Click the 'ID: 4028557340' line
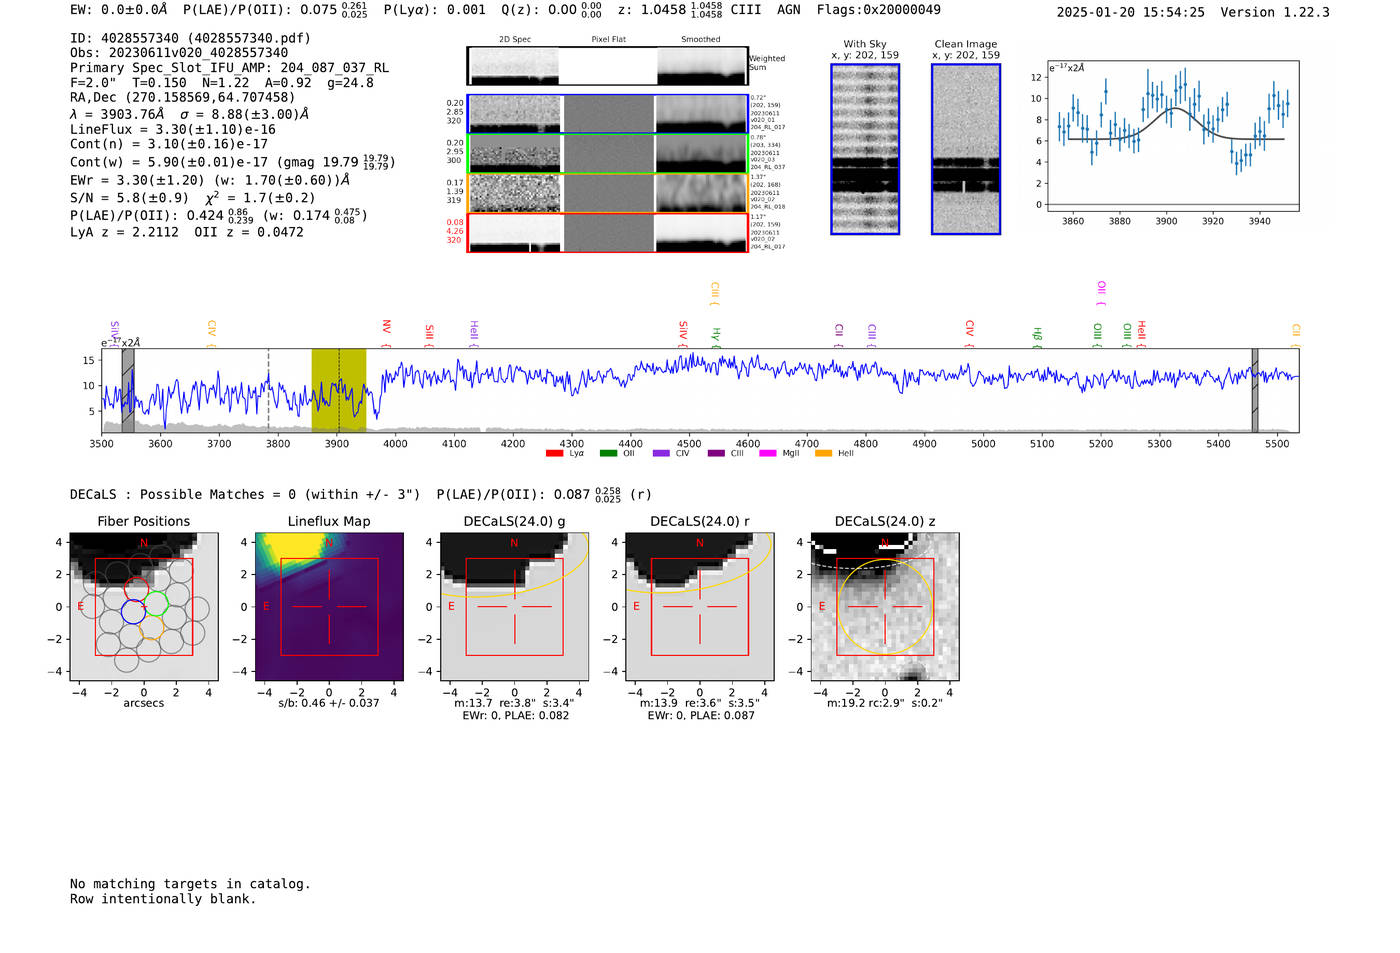Screen dimensions: 1400x953 click(x=190, y=38)
